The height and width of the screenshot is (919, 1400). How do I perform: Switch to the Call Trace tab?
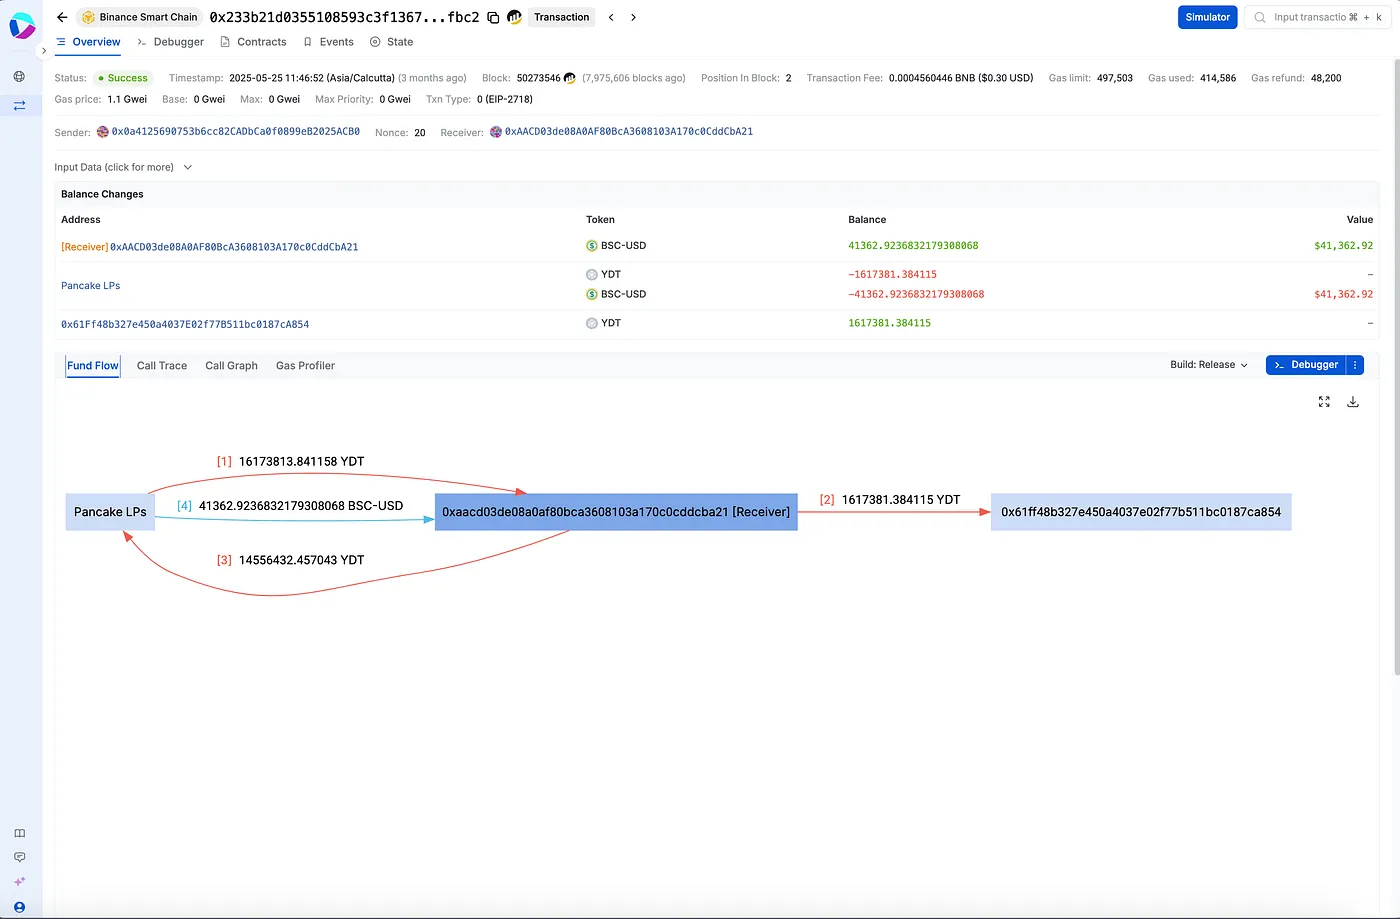[x=162, y=366]
